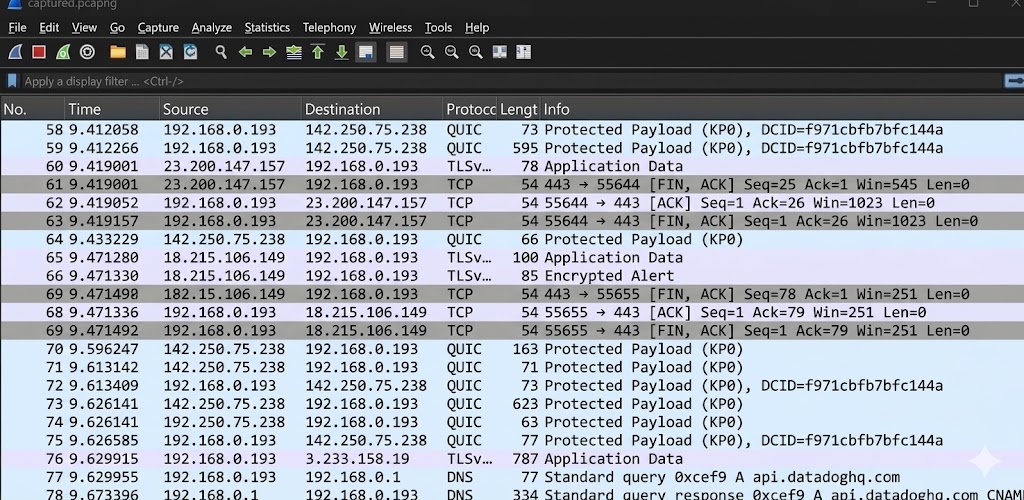Screen dimensions: 1024x500
Task: Sort by the No. column header
Action: (32, 109)
